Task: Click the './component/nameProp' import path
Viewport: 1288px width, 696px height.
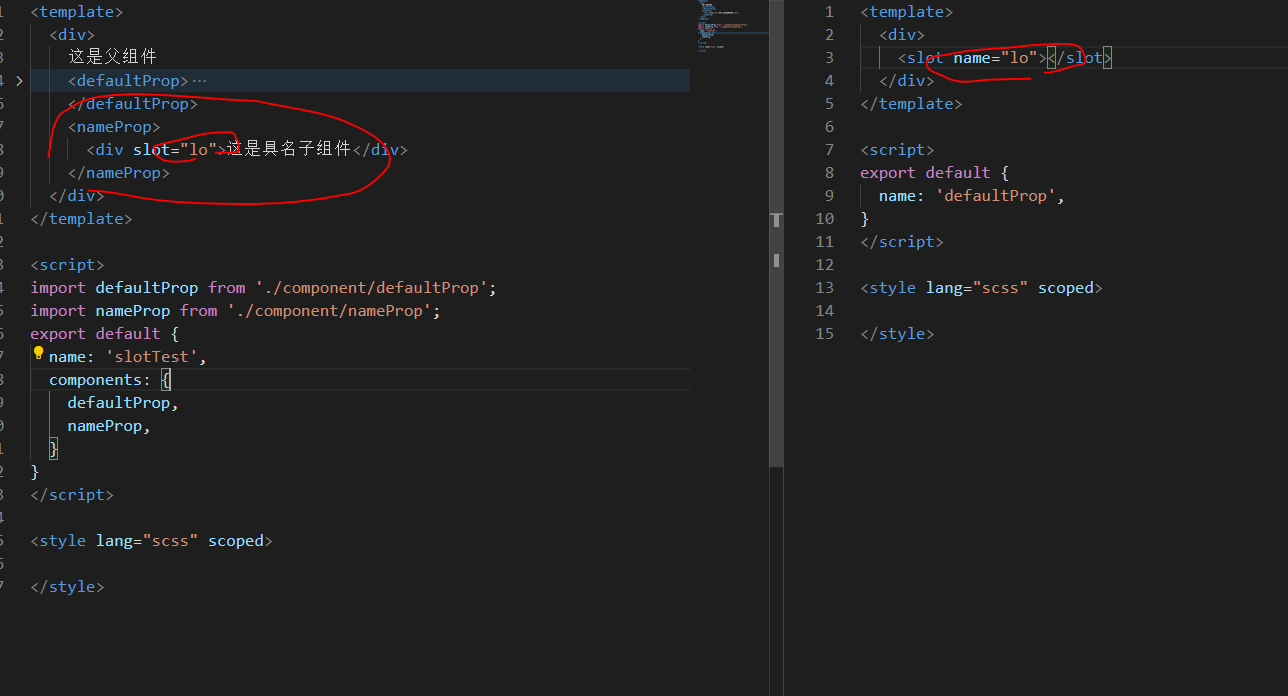Action: coord(329,311)
